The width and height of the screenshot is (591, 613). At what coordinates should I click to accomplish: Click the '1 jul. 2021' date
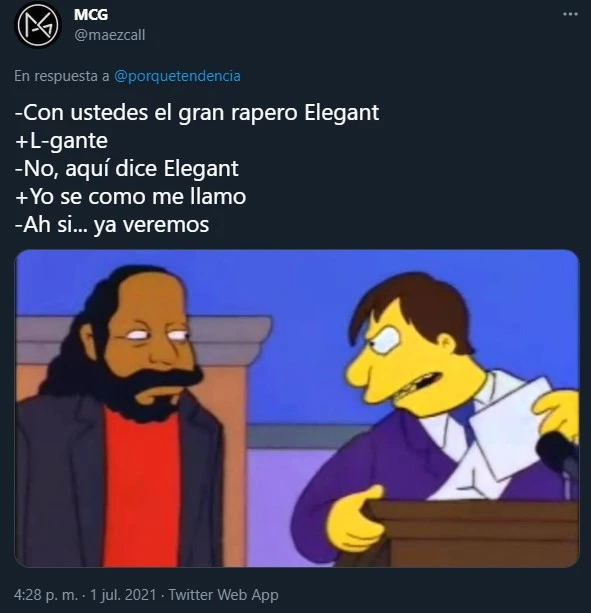click(123, 595)
